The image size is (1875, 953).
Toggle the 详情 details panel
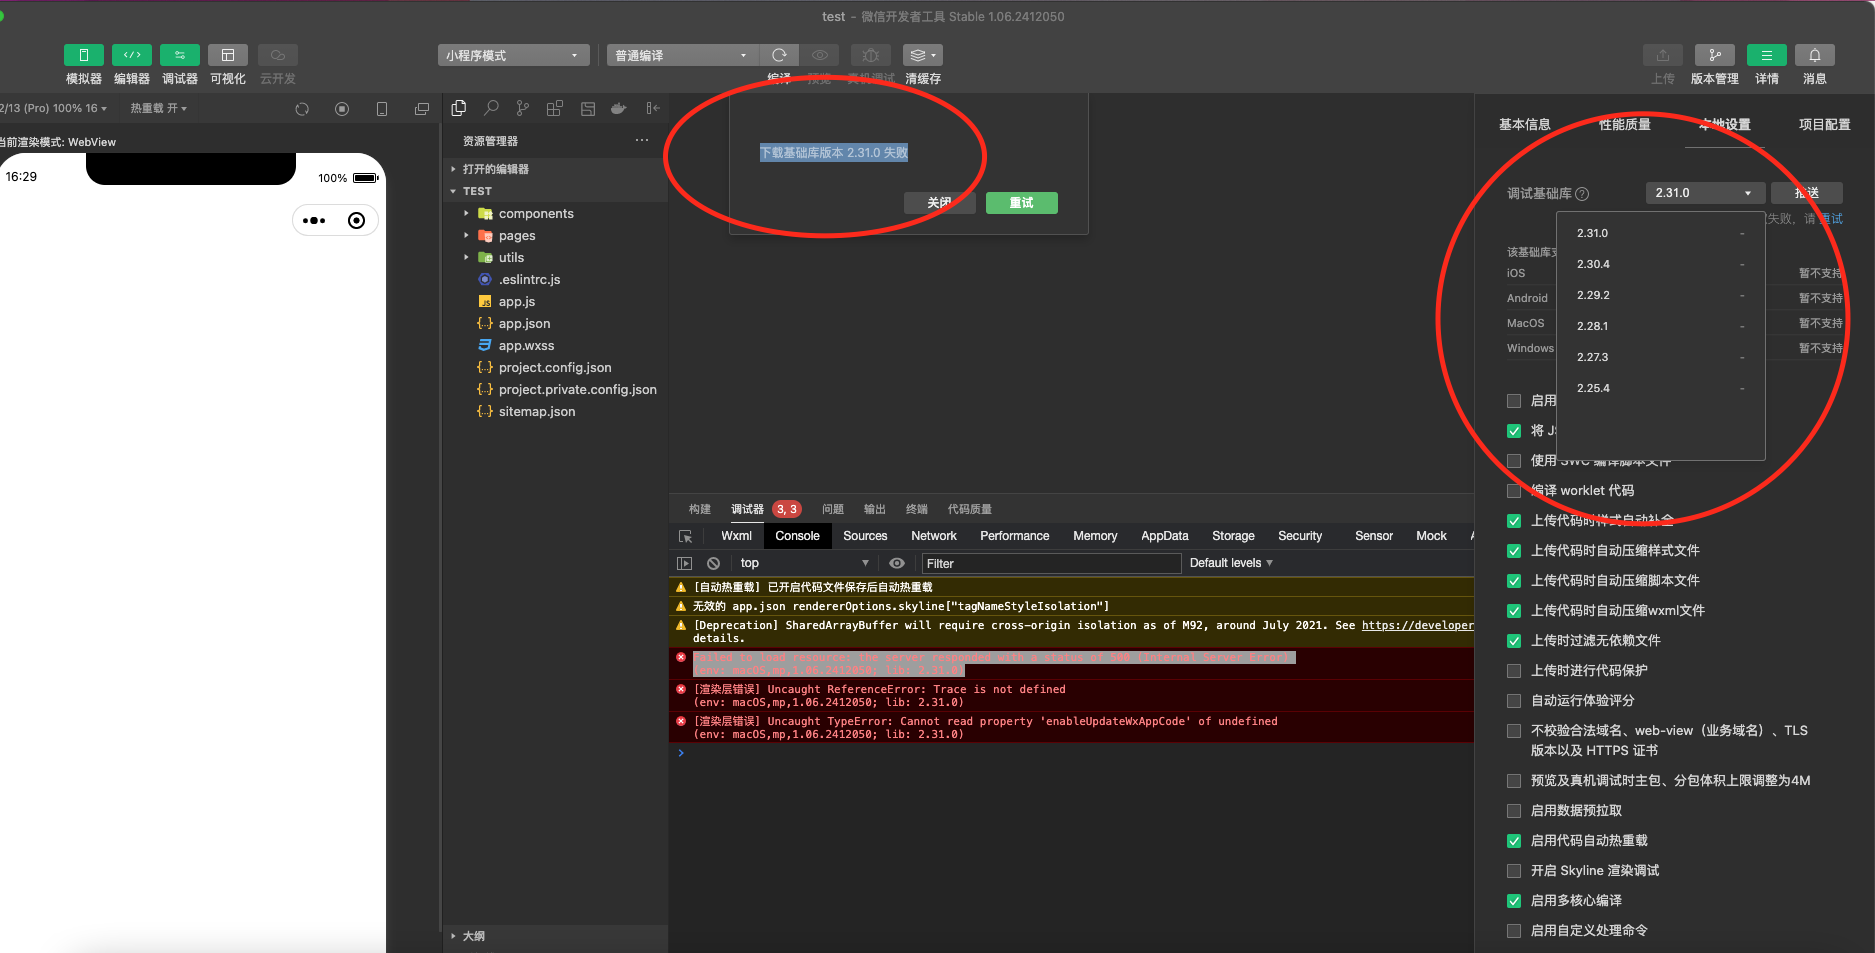(x=1767, y=55)
